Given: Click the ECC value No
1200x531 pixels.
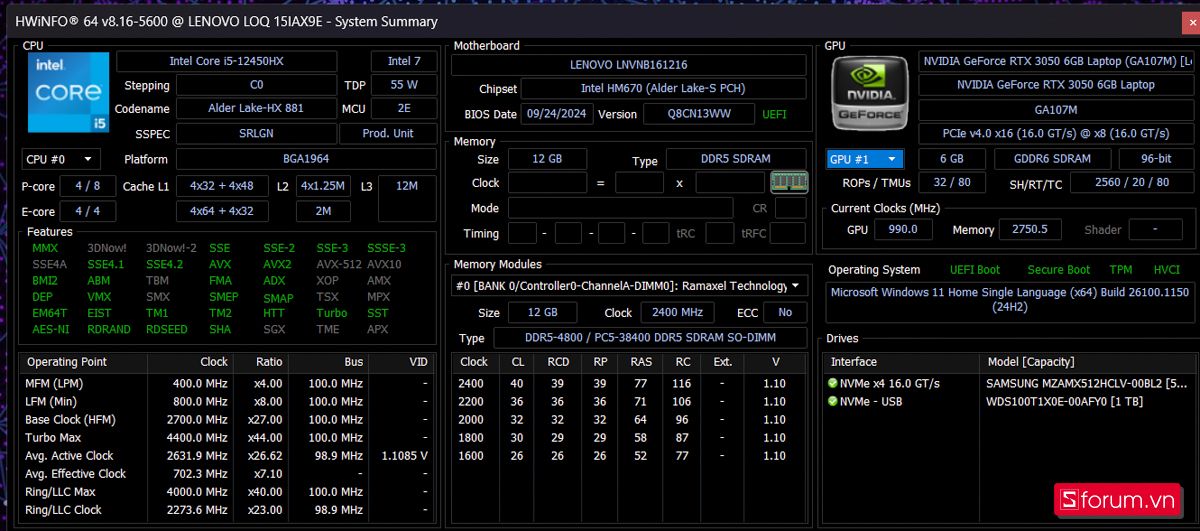Looking at the screenshot, I should tap(785, 312).
